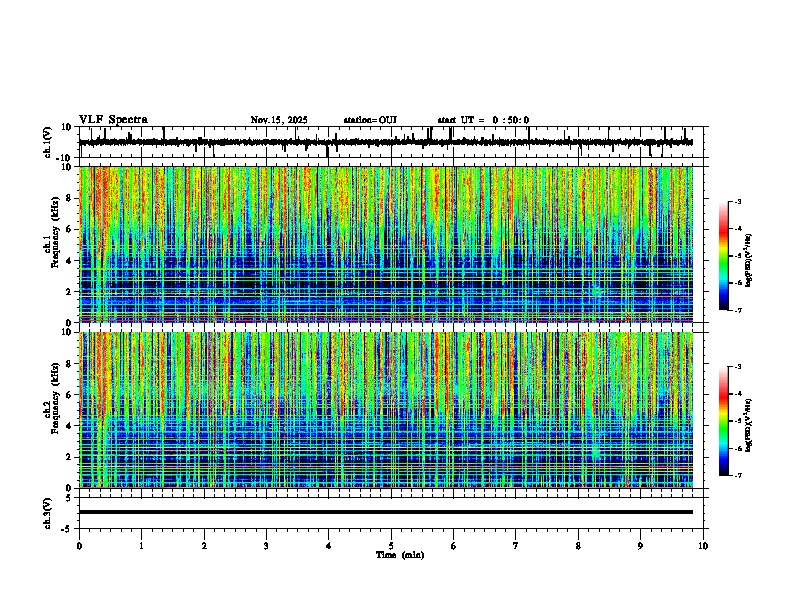Screen dimensions: 792x612
Task: Click the "start UT = 0 : 50: 0" text
Action: [x=483, y=120]
